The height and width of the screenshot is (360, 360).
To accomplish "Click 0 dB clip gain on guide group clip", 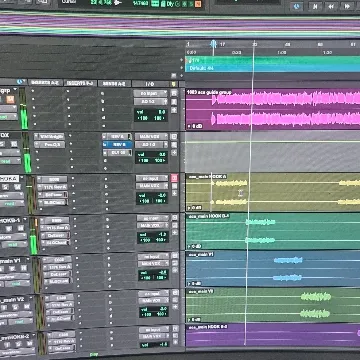I will click(195, 126).
